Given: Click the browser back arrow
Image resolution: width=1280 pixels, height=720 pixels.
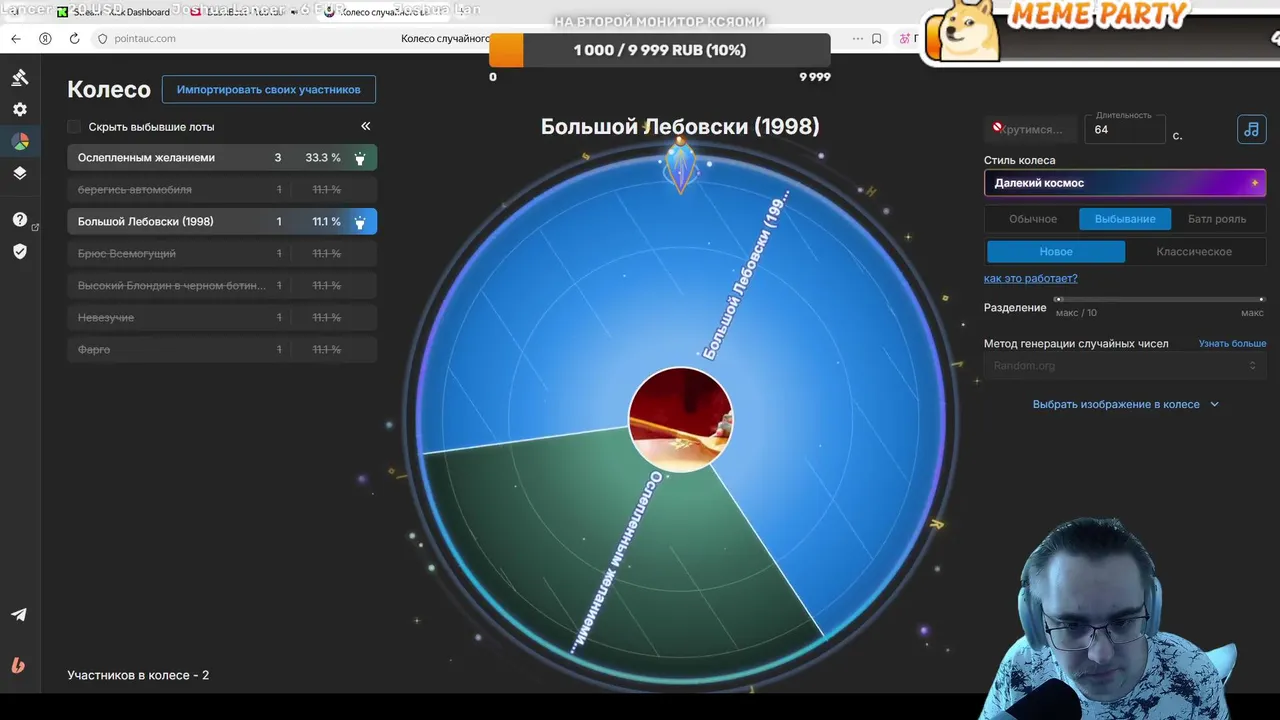Looking at the screenshot, I should coord(15,39).
